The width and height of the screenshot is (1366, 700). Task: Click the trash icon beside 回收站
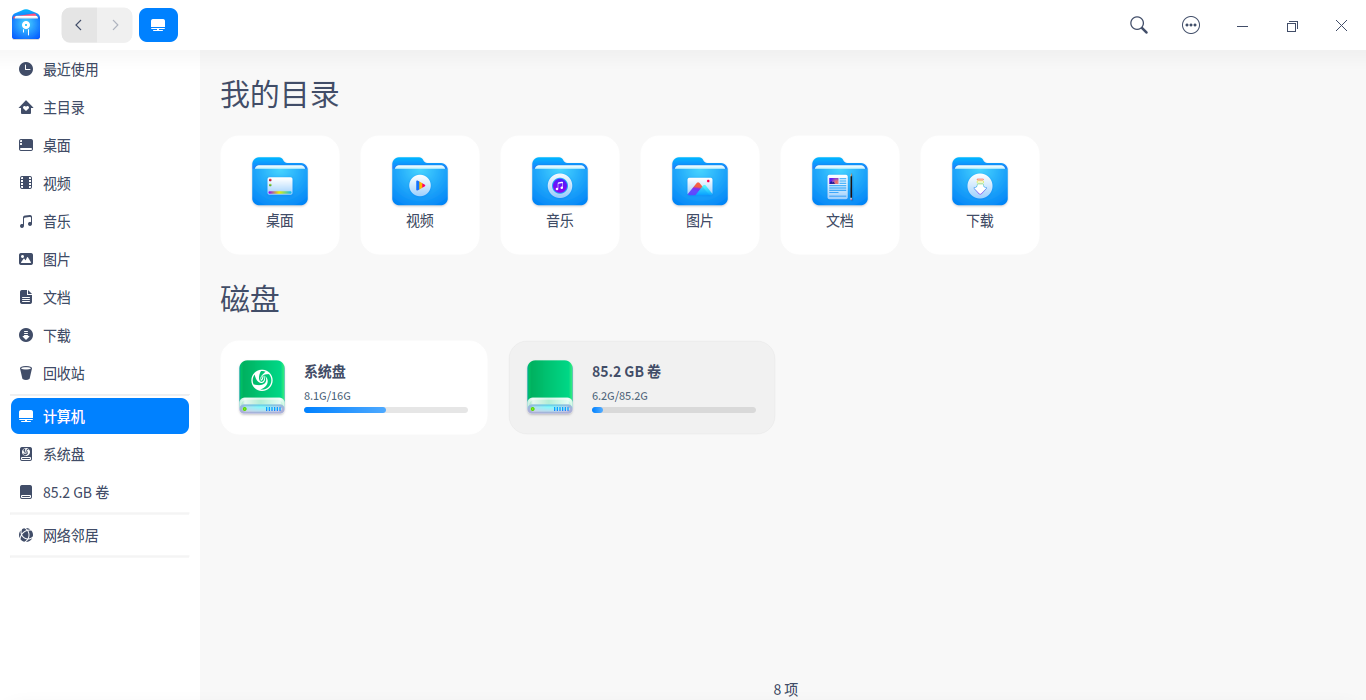[x=26, y=373]
